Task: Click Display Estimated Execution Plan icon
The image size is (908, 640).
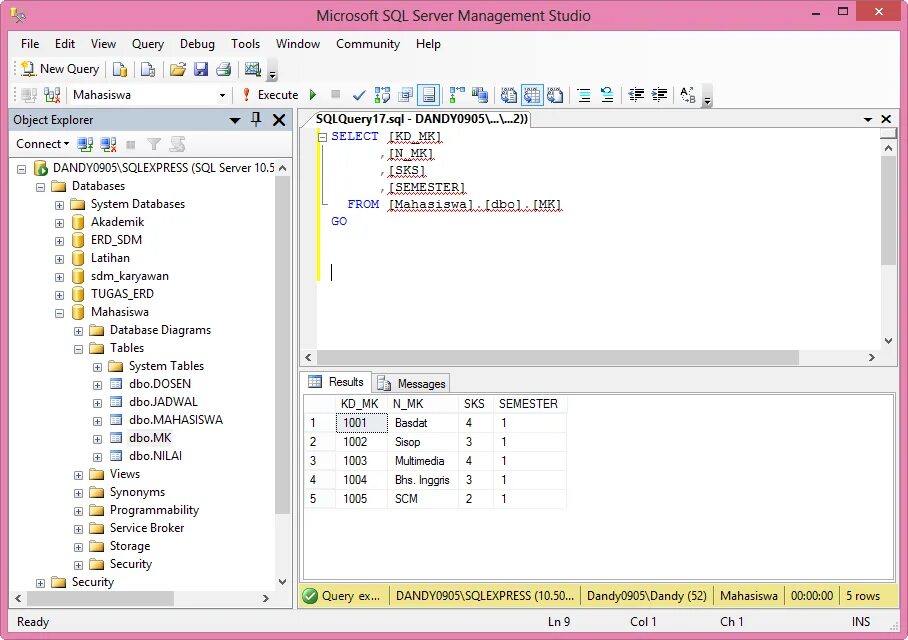Action: [x=382, y=95]
